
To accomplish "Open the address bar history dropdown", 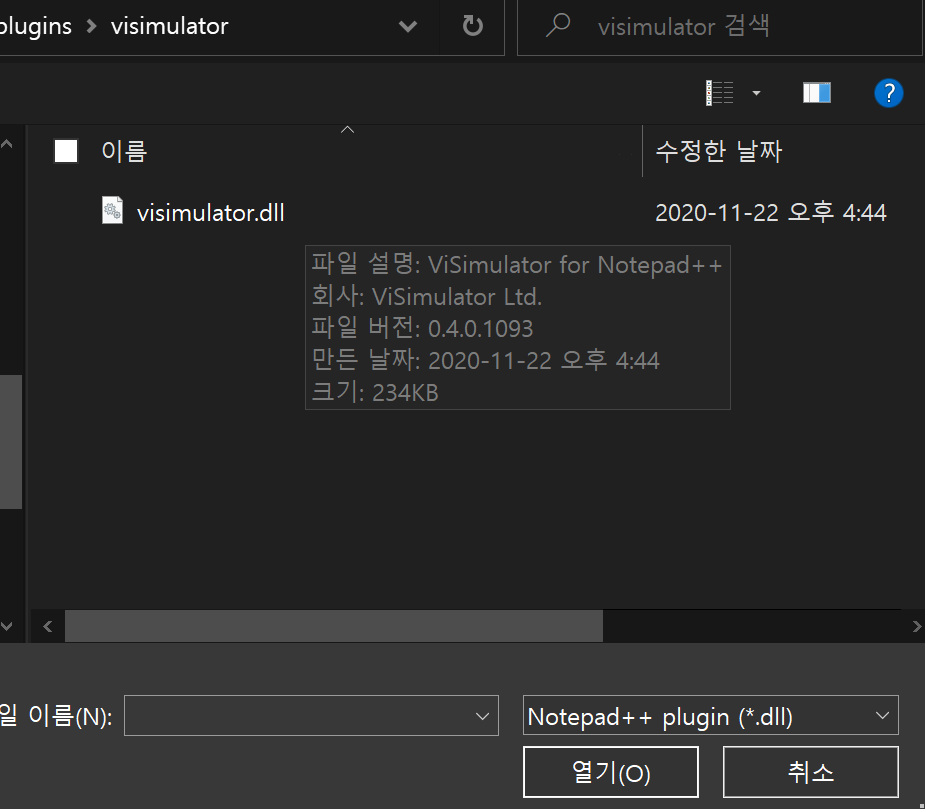I will click(x=408, y=26).
